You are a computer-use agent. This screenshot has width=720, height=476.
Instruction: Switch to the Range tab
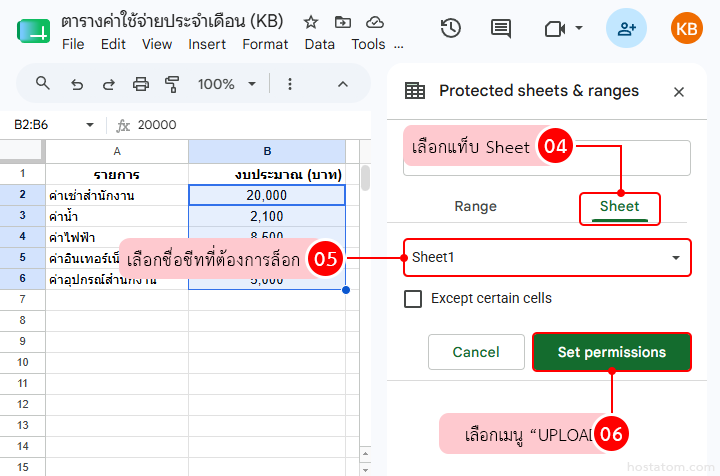coord(475,206)
